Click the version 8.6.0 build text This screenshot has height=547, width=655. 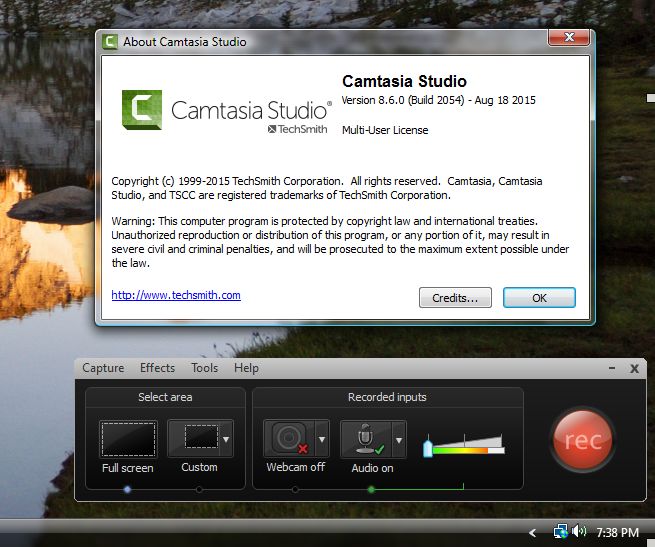(x=438, y=100)
